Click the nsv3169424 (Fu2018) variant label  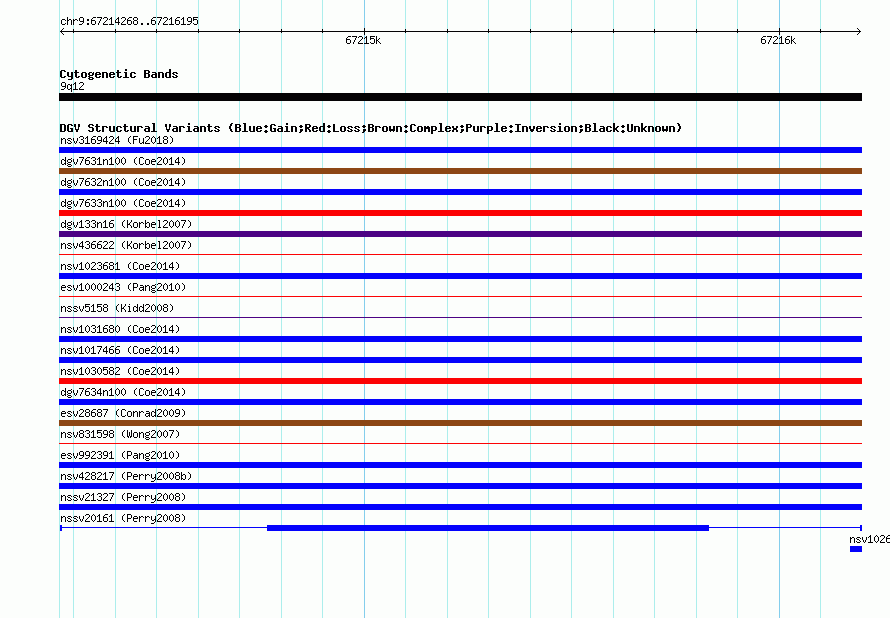[x=117, y=140]
